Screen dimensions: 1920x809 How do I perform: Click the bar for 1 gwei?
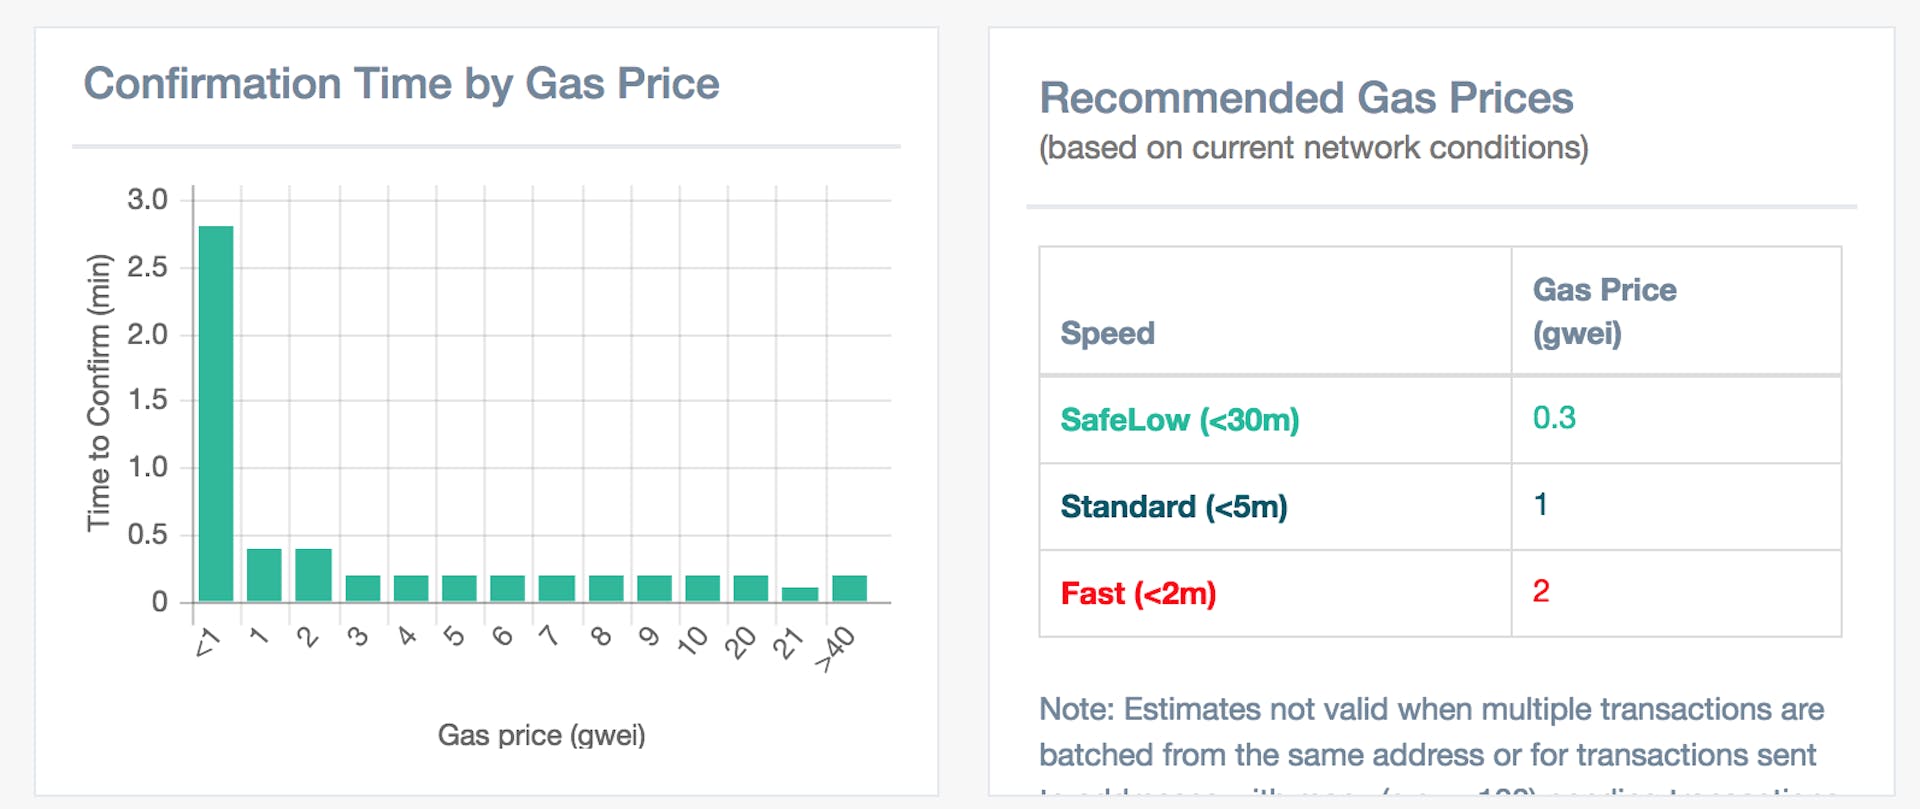tap(264, 575)
